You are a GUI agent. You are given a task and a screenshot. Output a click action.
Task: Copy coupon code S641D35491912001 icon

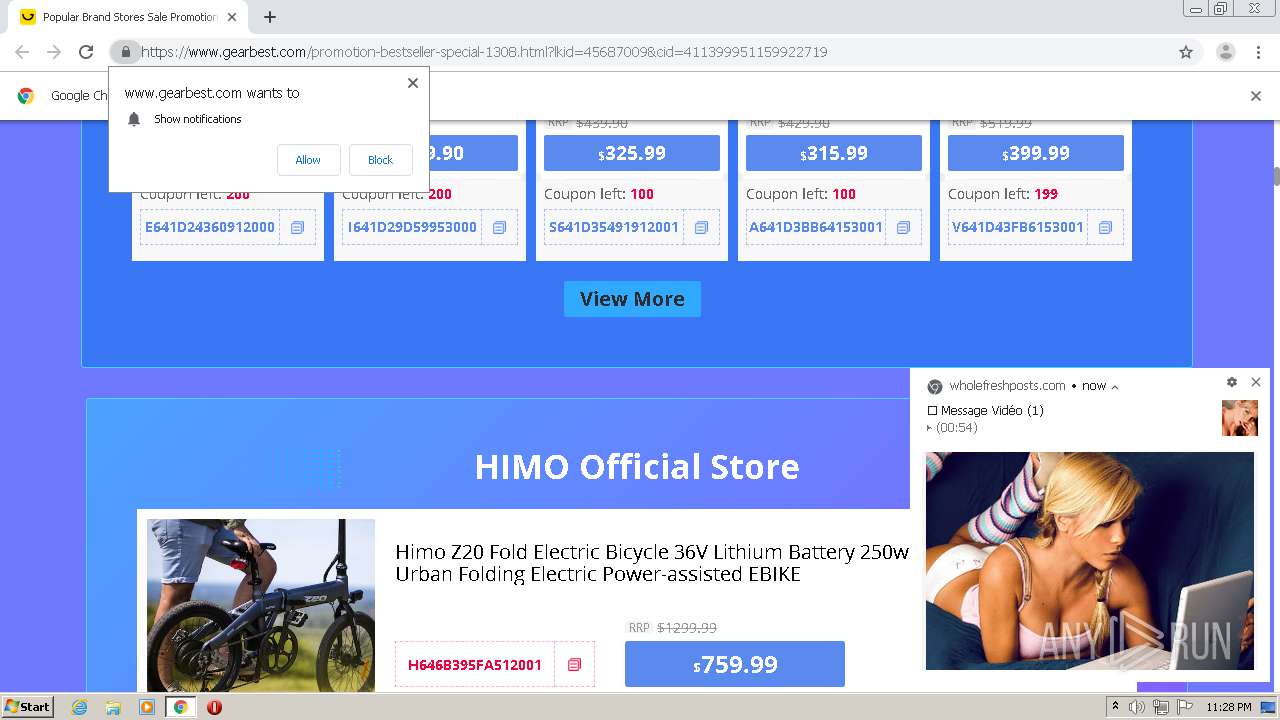click(701, 227)
